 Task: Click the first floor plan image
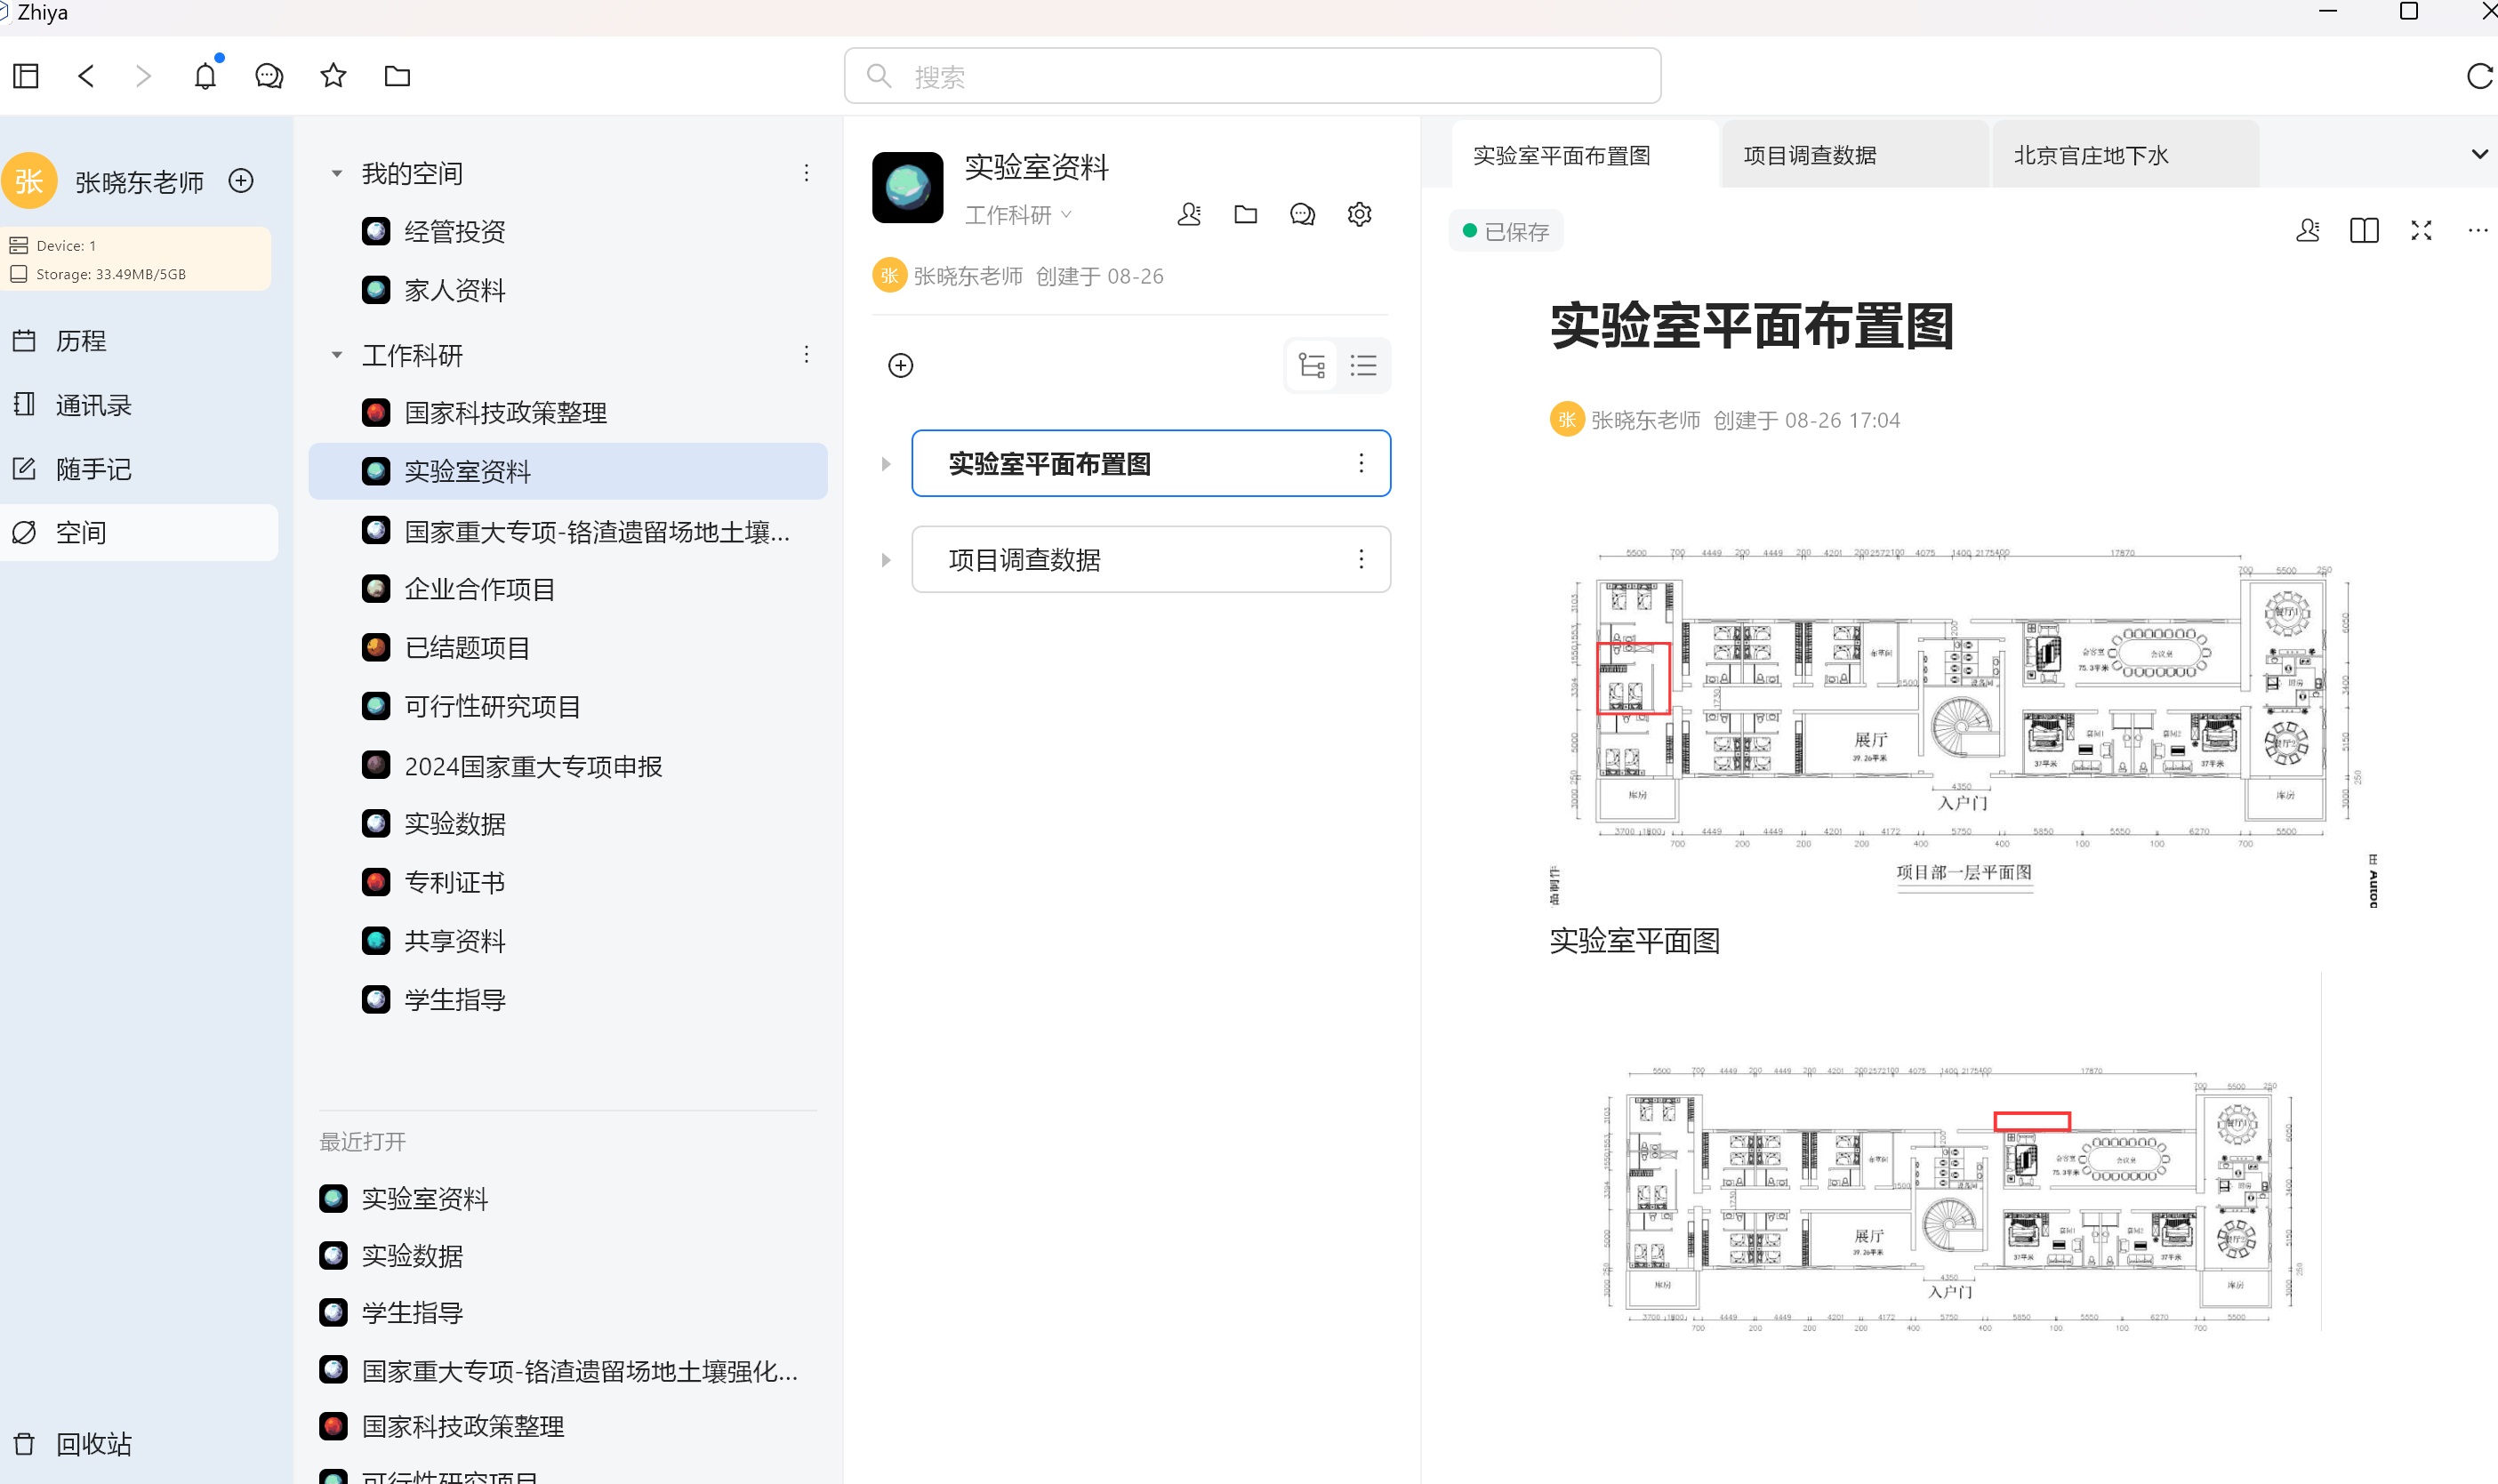click(1962, 720)
